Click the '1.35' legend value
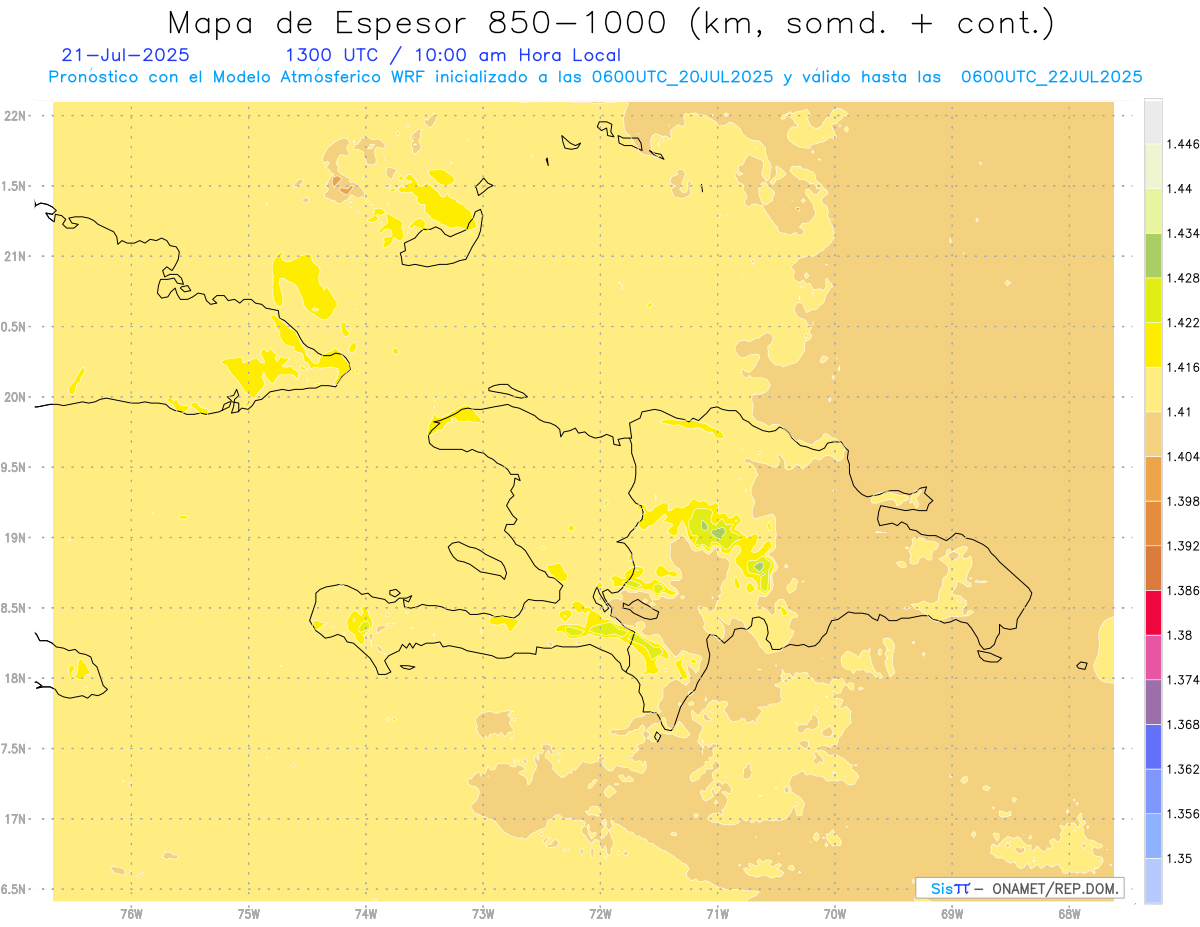The width and height of the screenshot is (1200, 927). coord(1179,857)
